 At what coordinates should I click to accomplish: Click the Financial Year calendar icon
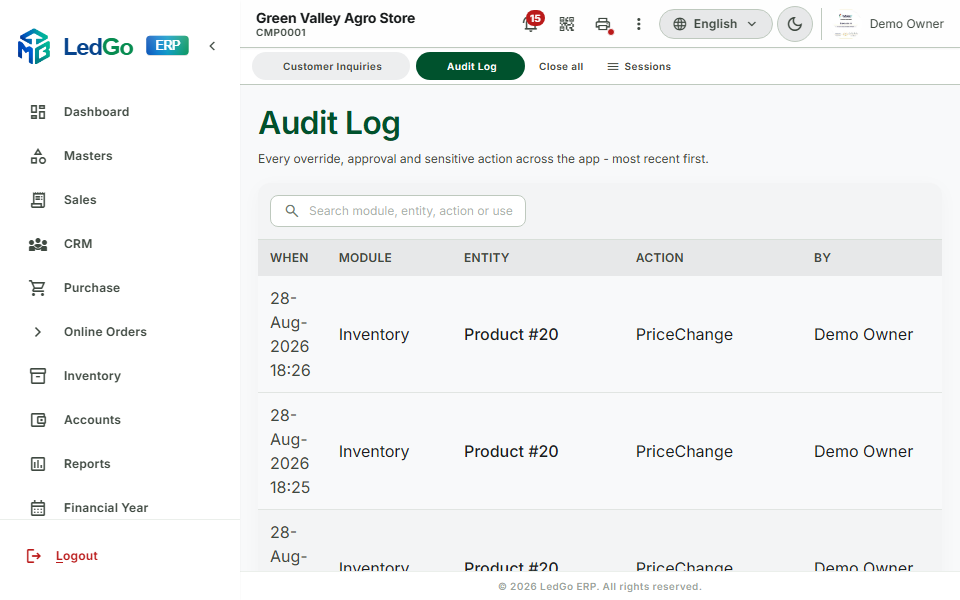[x=38, y=508]
